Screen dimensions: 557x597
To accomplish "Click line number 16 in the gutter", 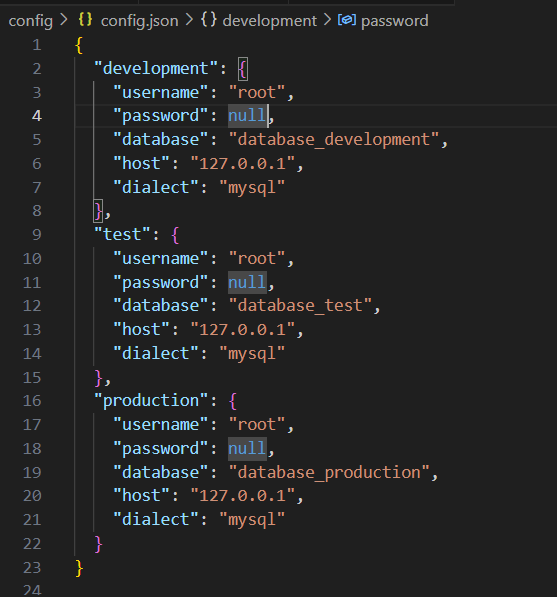I will [x=32, y=401].
